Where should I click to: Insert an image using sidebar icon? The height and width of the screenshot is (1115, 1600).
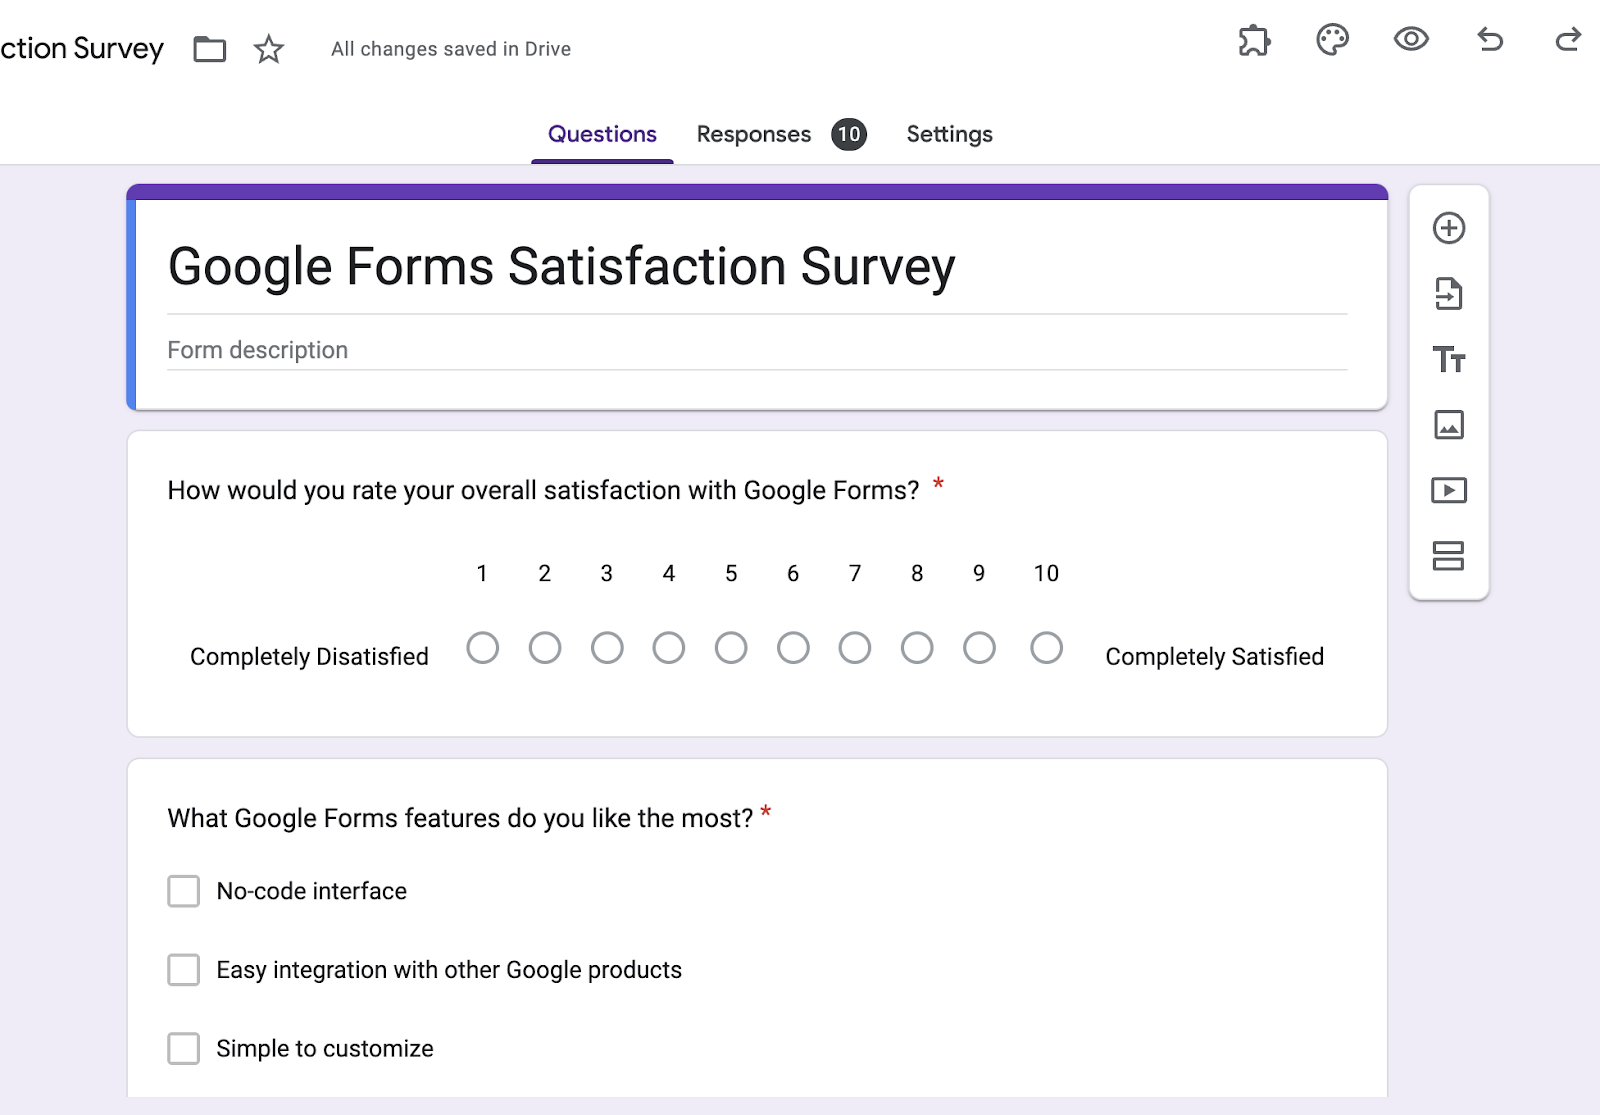click(x=1448, y=425)
